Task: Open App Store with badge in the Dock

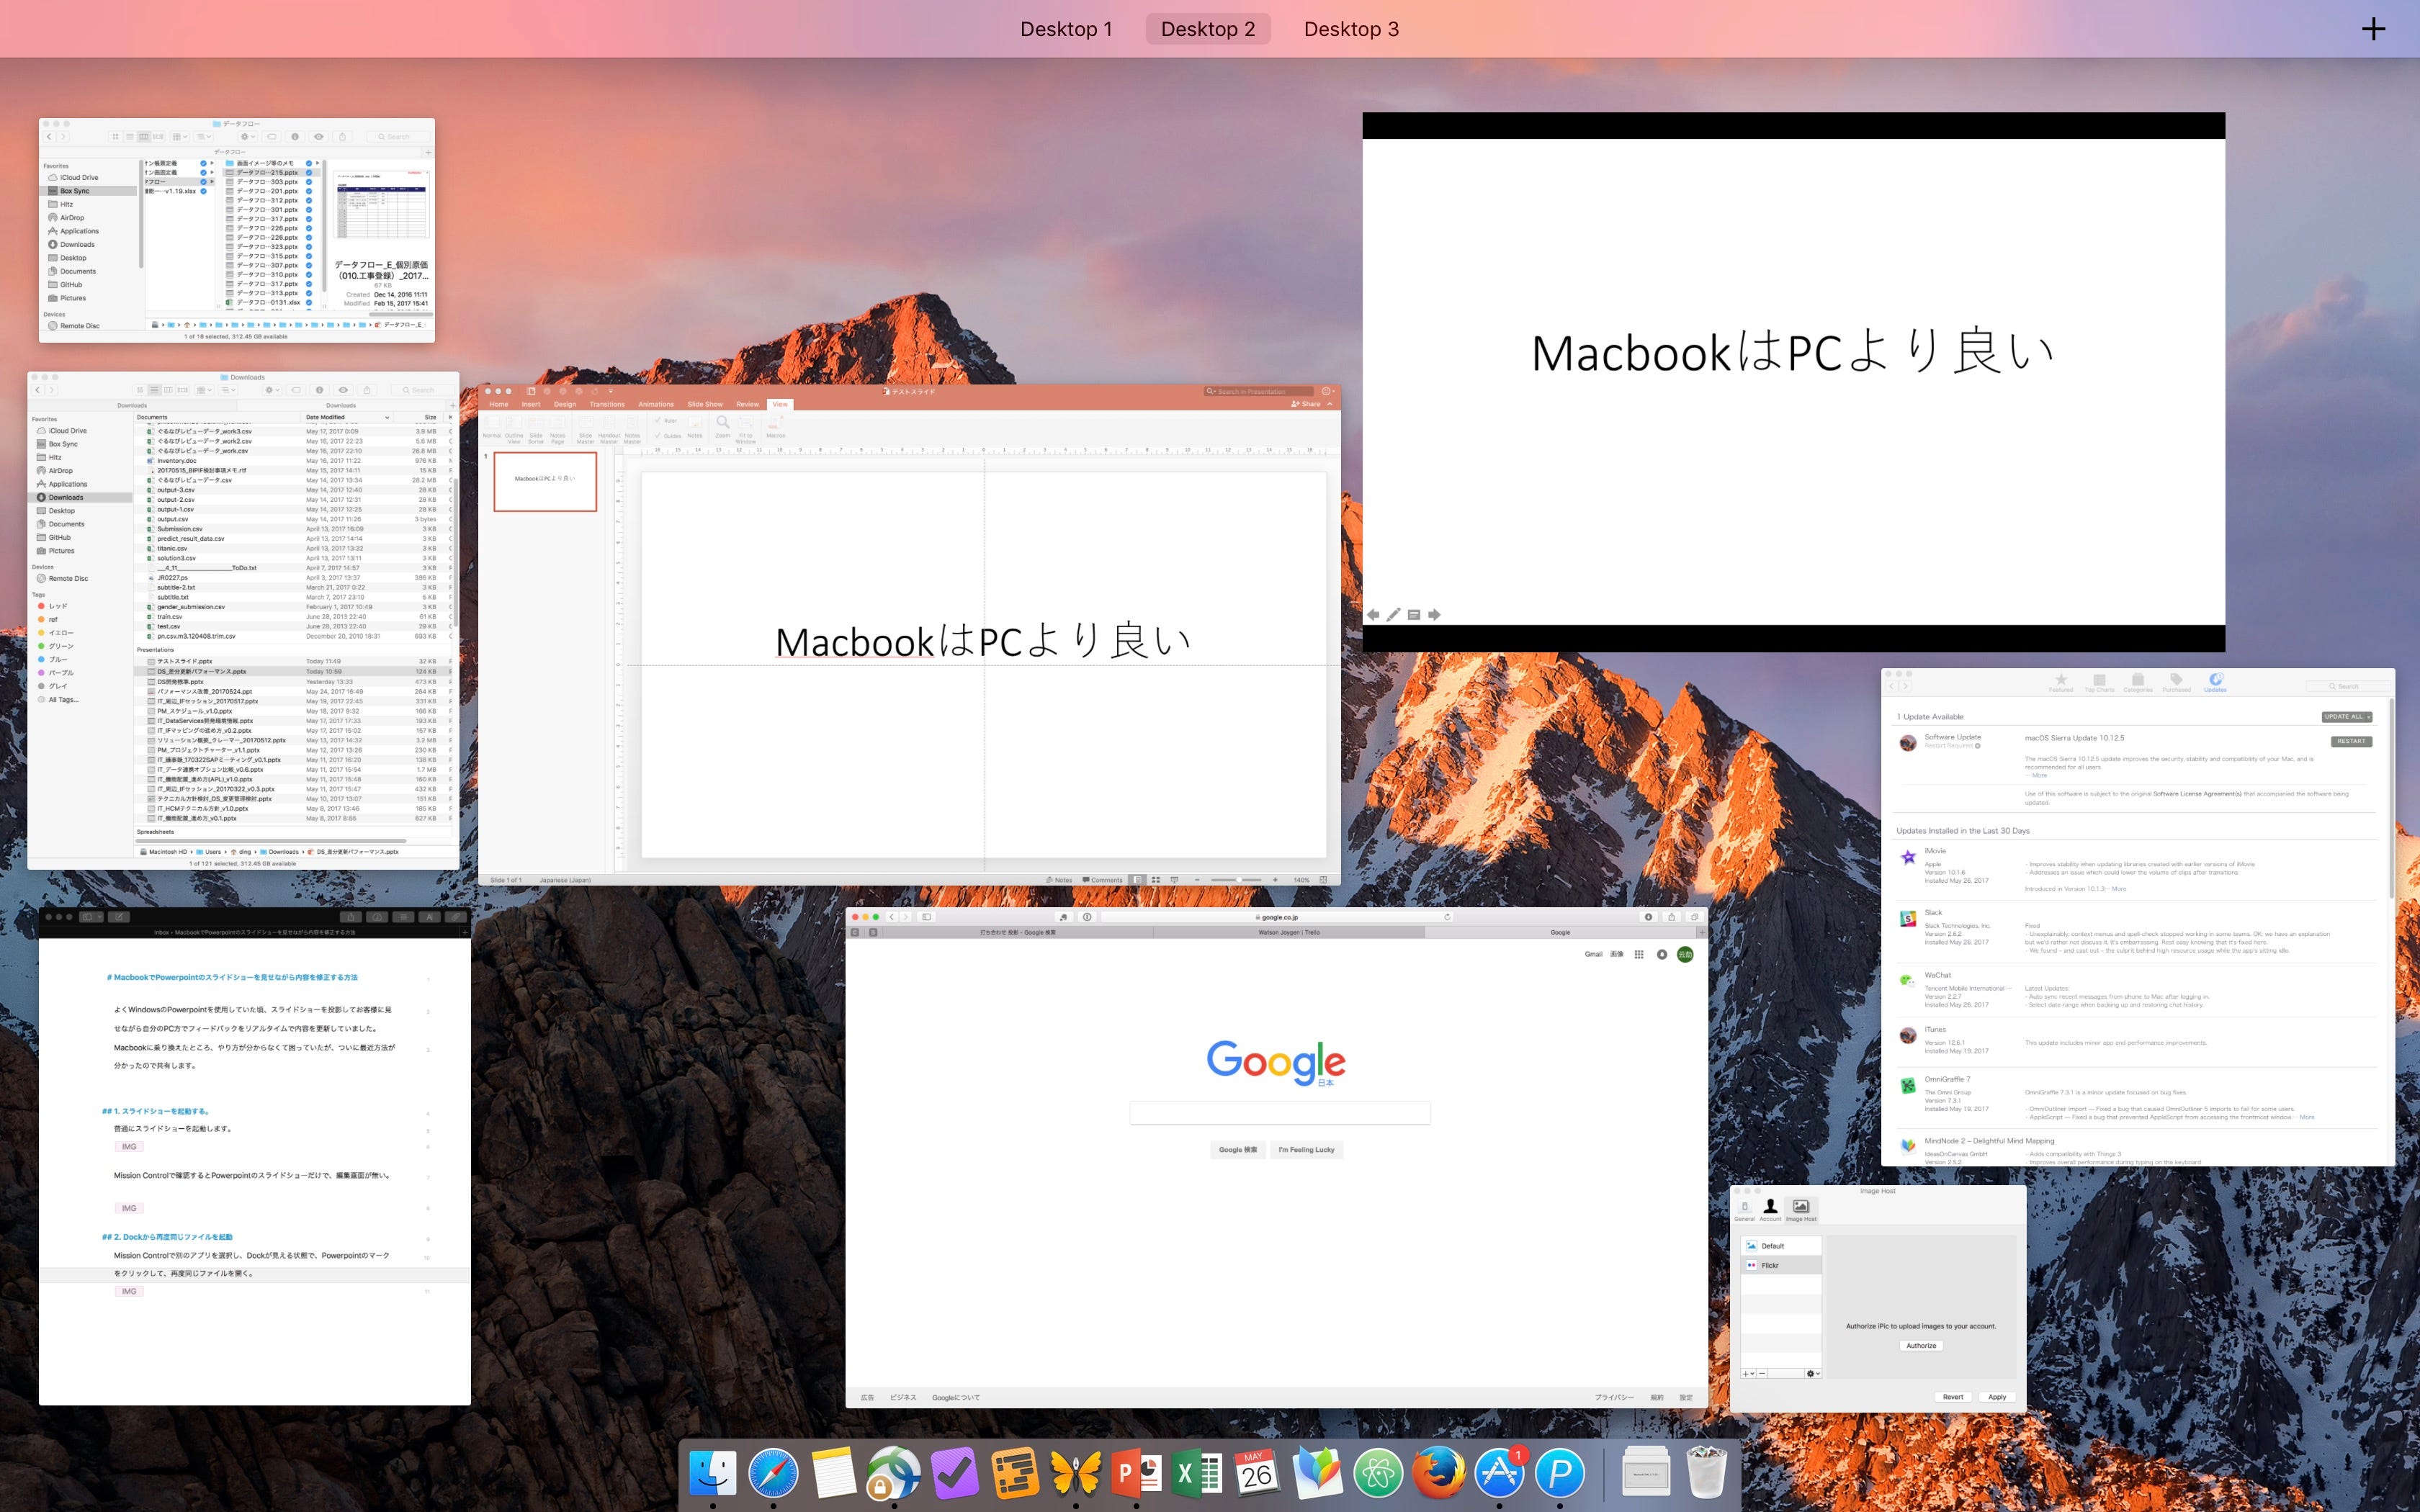Action: tap(1499, 1472)
